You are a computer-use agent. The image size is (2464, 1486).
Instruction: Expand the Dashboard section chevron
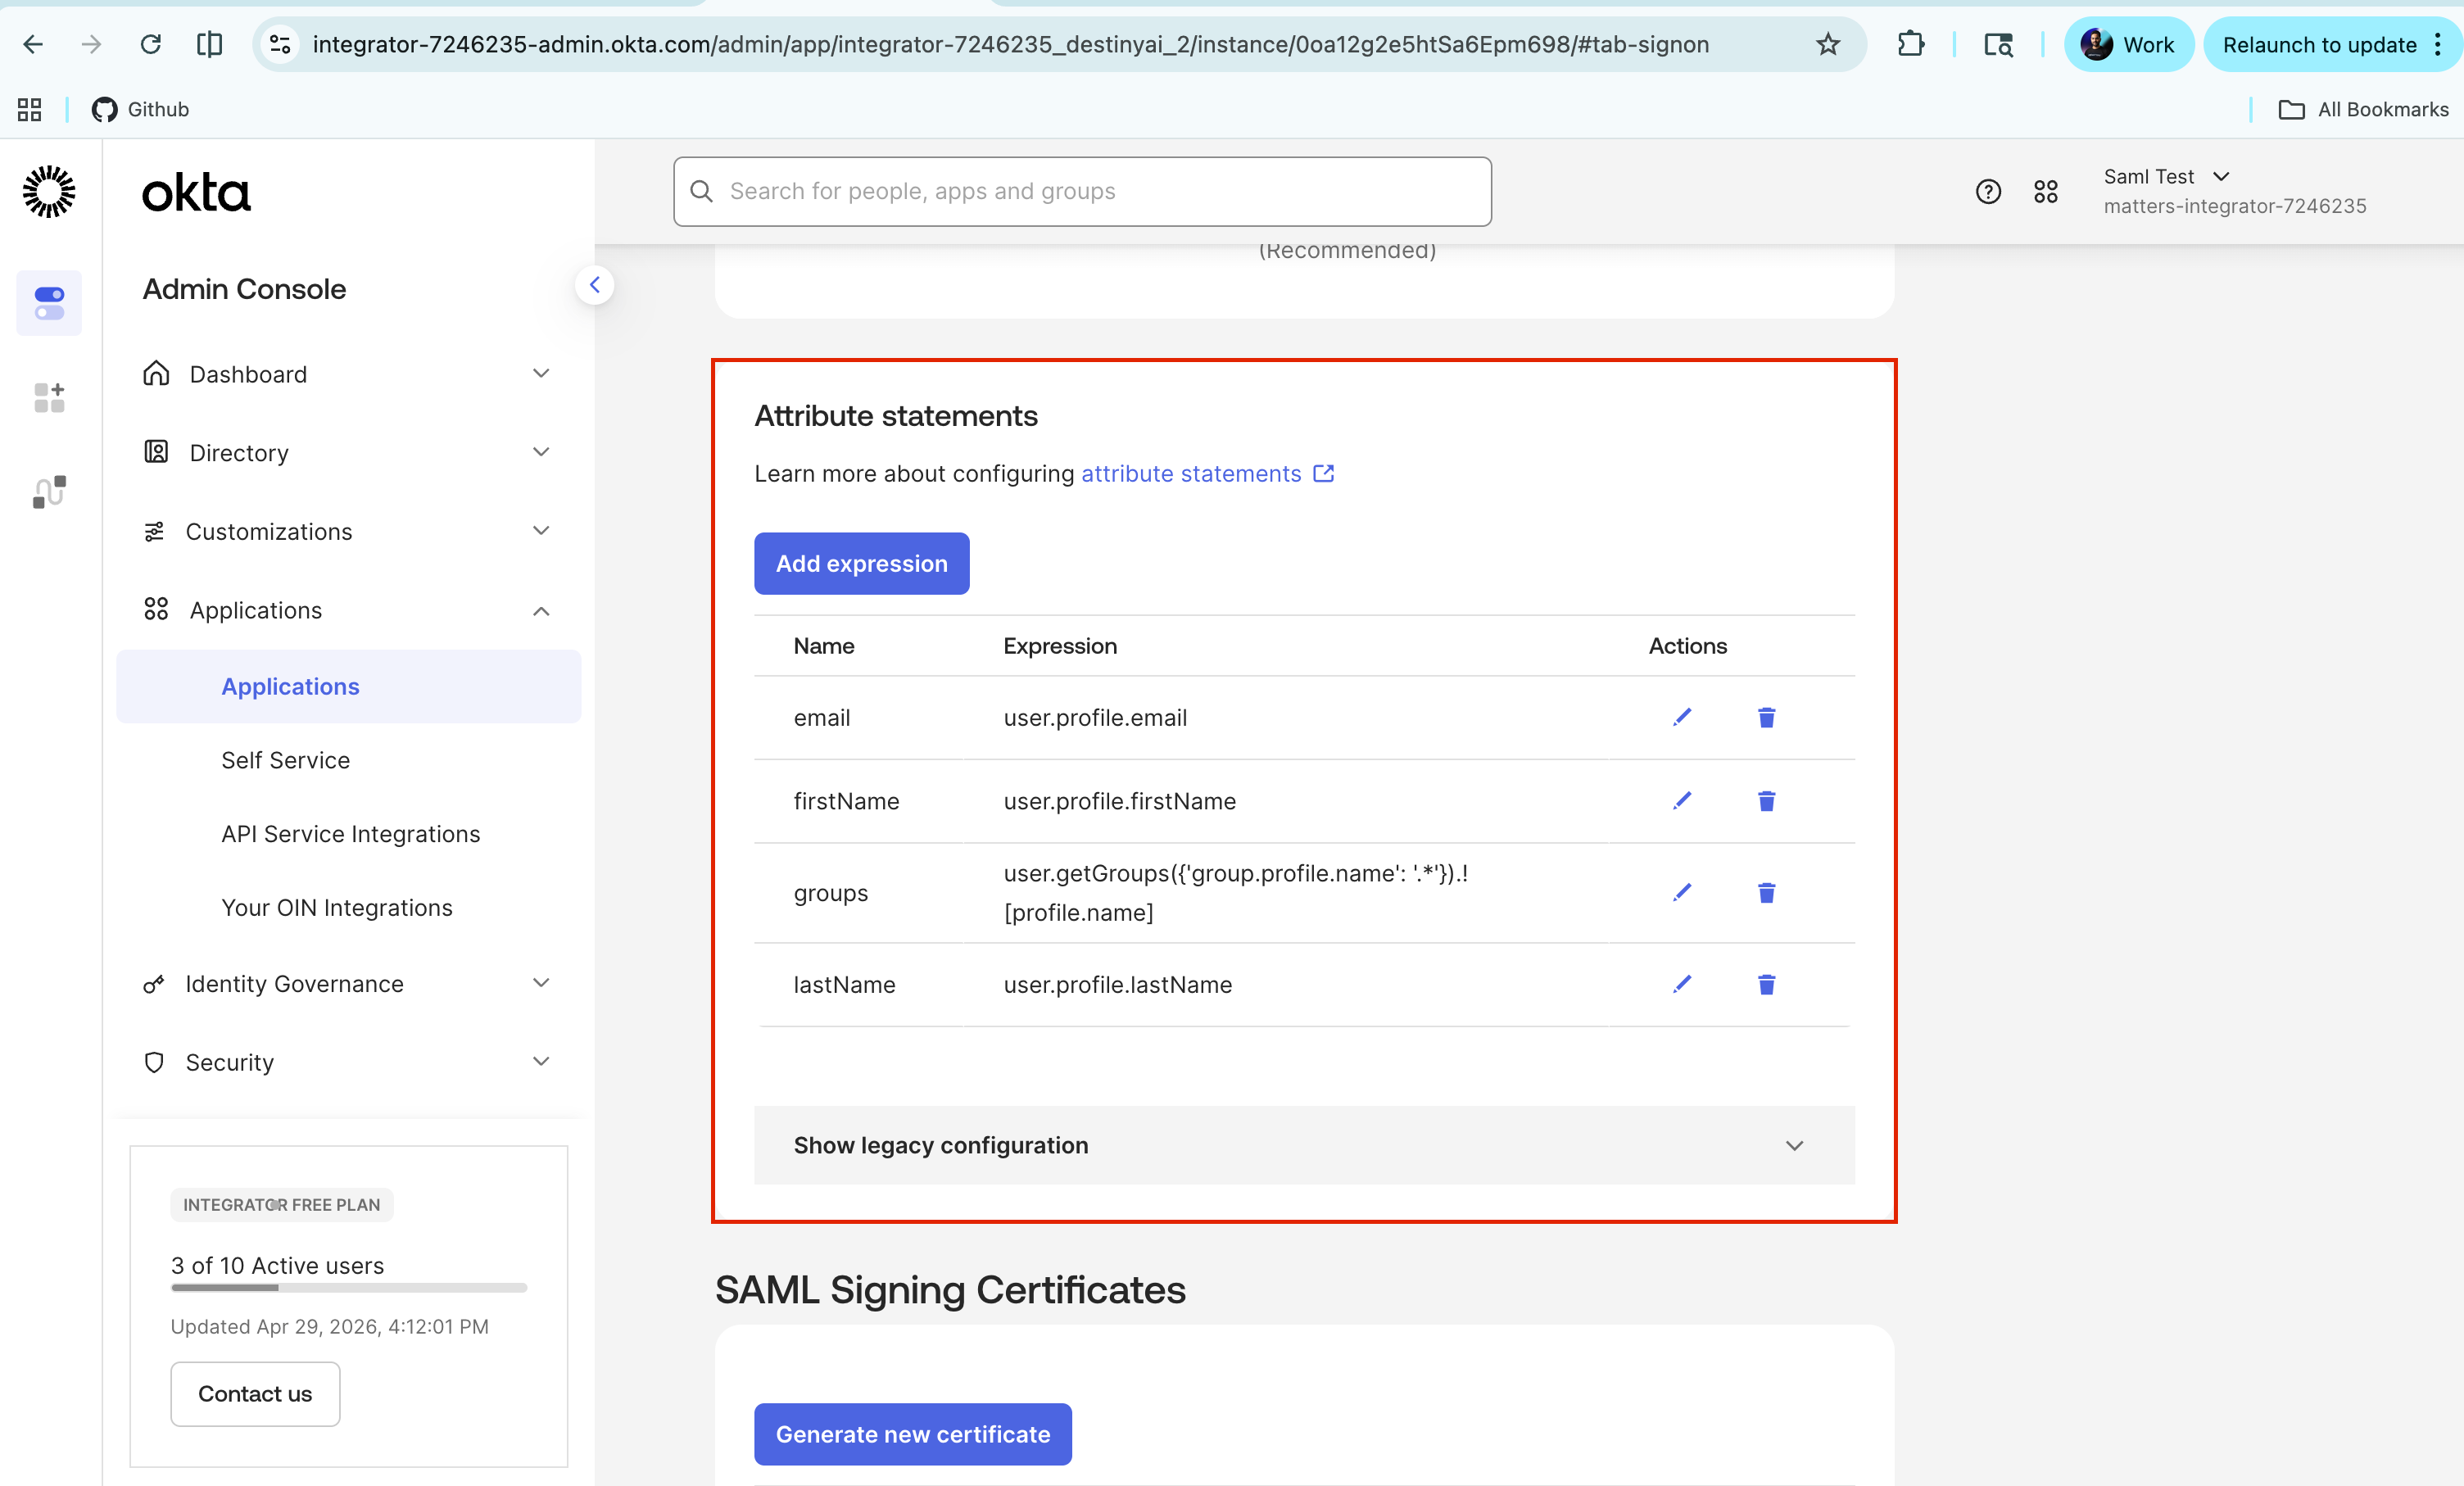pyautogui.click(x=541, y=373)
